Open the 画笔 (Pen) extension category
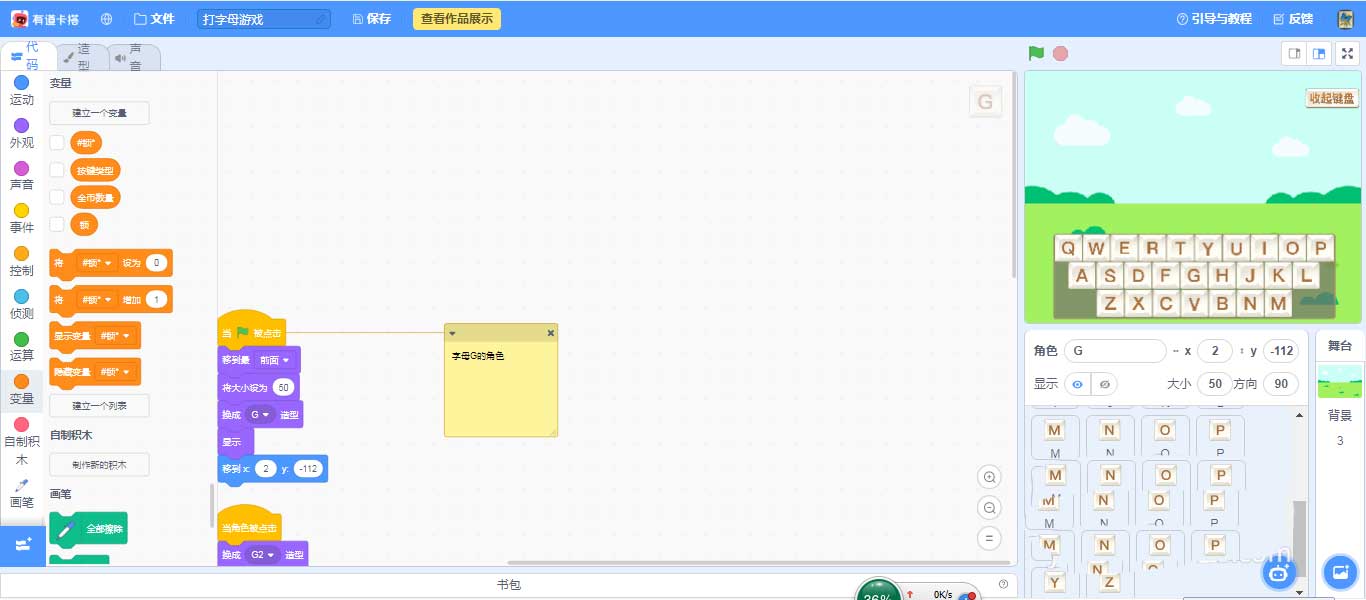 click(x=22, y=493)
